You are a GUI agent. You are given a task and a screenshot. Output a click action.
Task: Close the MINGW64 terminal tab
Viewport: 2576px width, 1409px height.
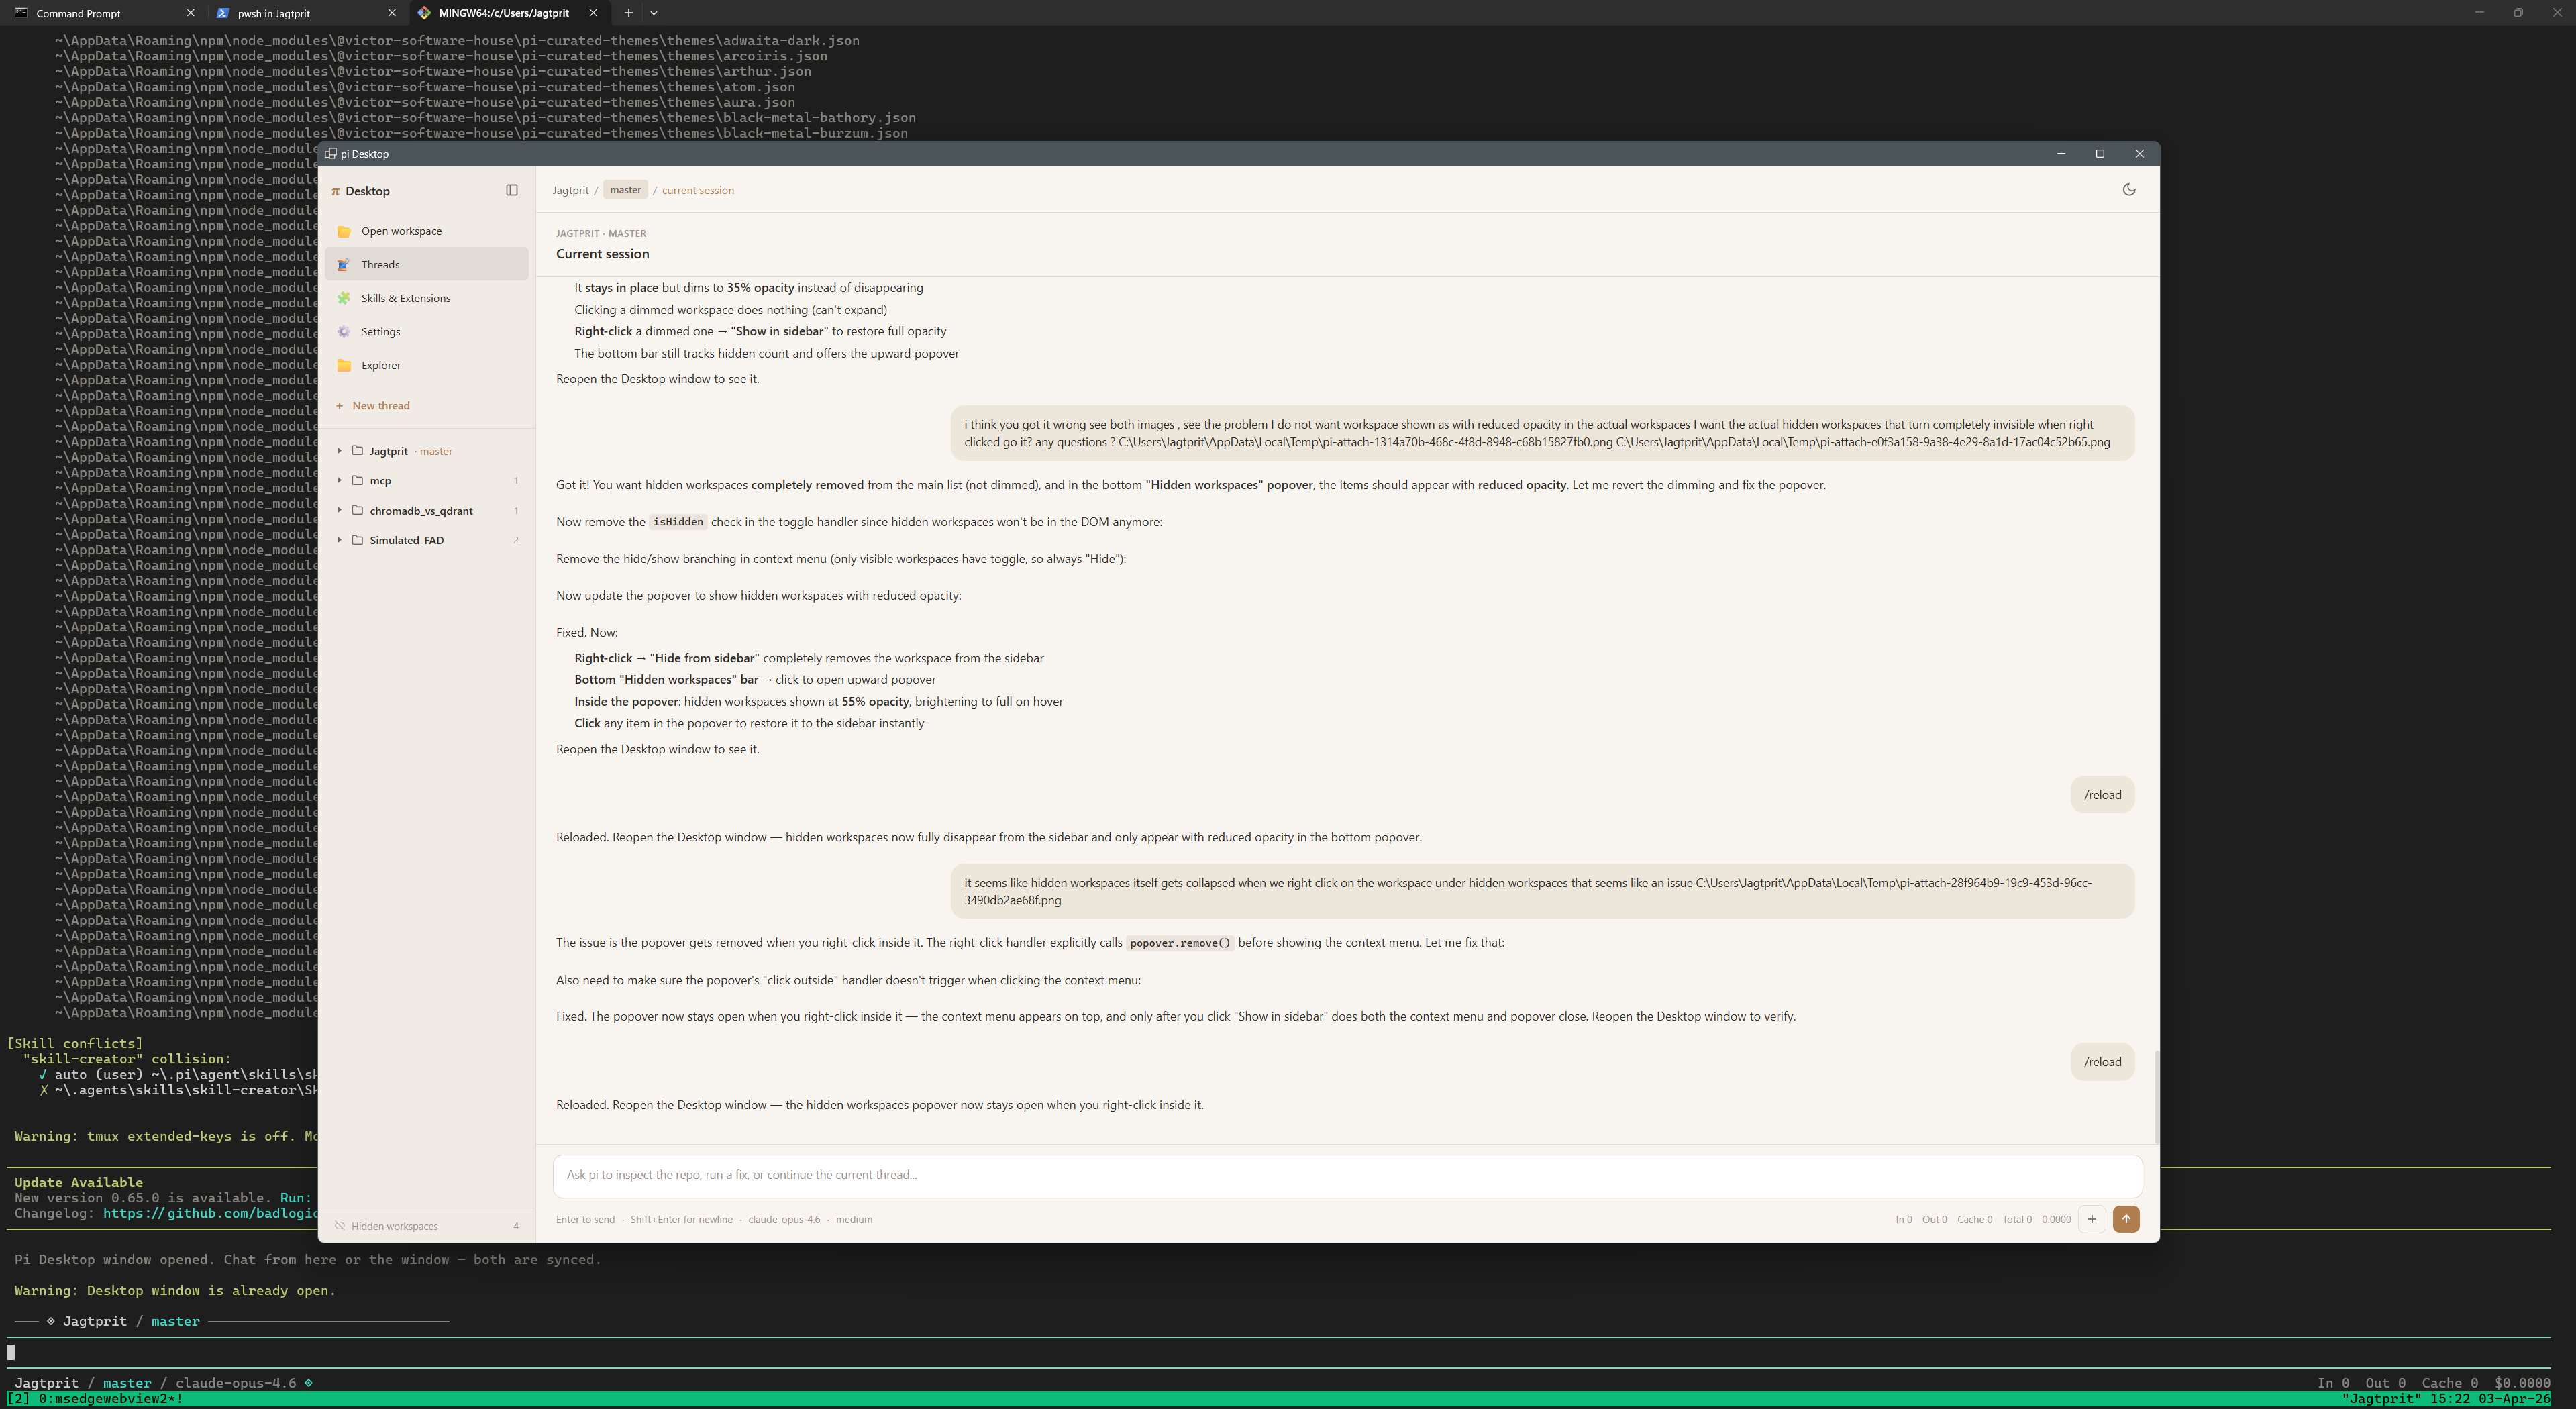(x=593, y=13)
